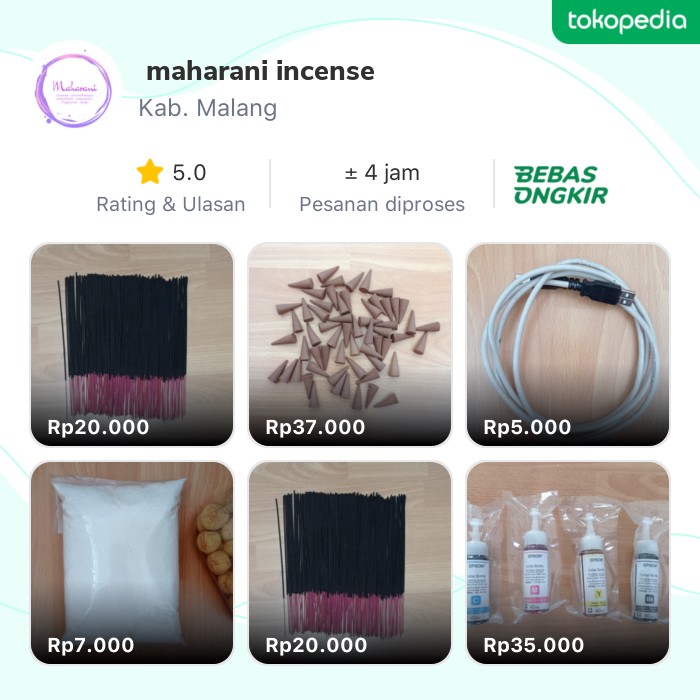Screen dimensions: 700x700
Task: Open the black incense sticks product at Rp20.000
Action: (132, 345)
